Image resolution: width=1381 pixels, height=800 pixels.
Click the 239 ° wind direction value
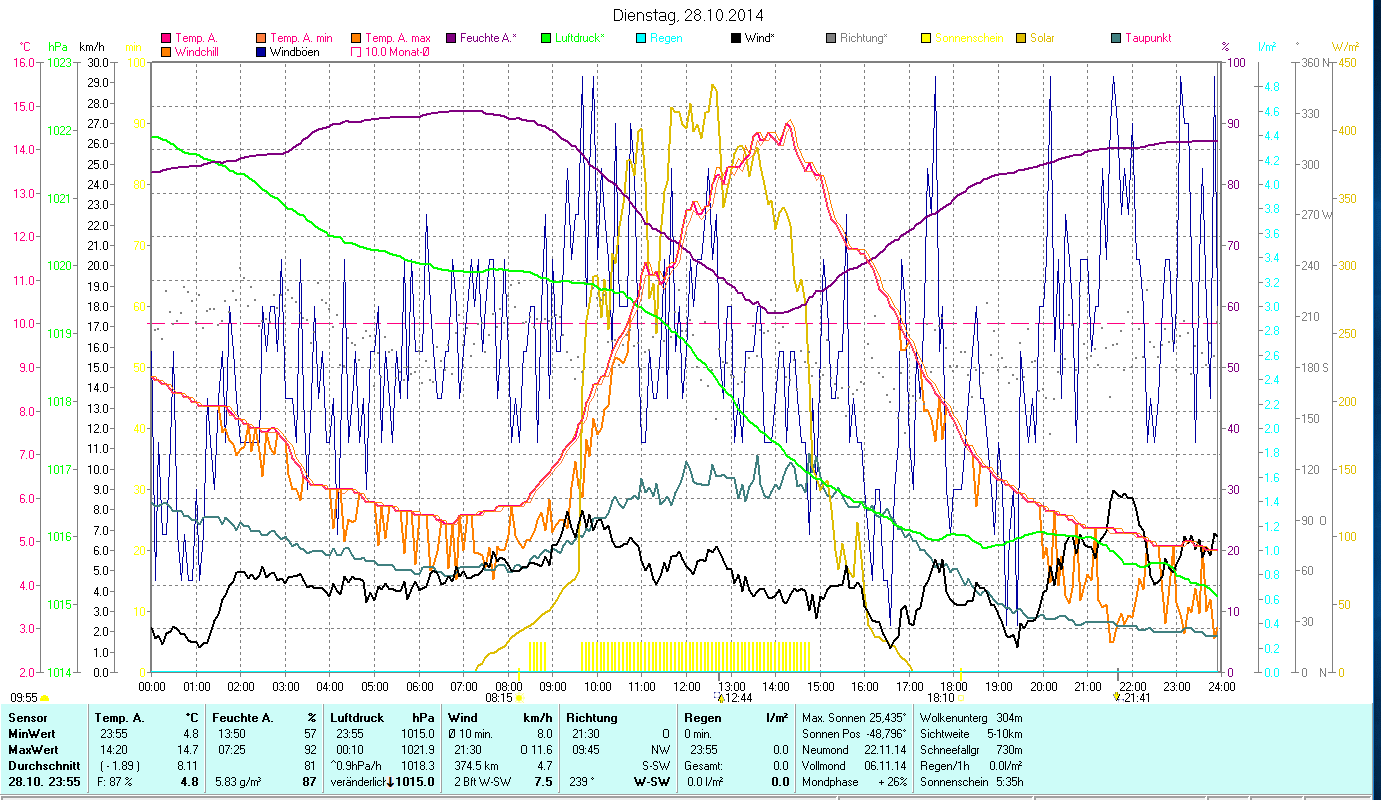pos(581,781)
